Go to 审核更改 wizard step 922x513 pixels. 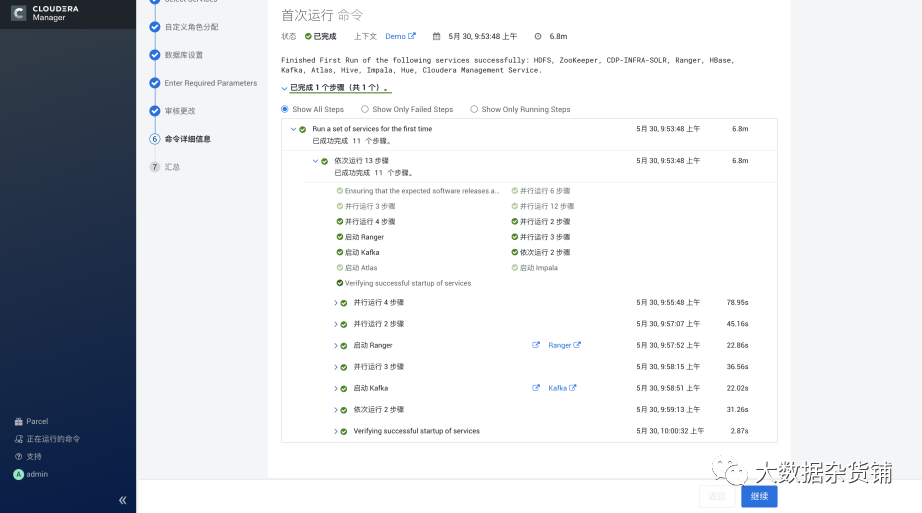[x=180, y=111]
